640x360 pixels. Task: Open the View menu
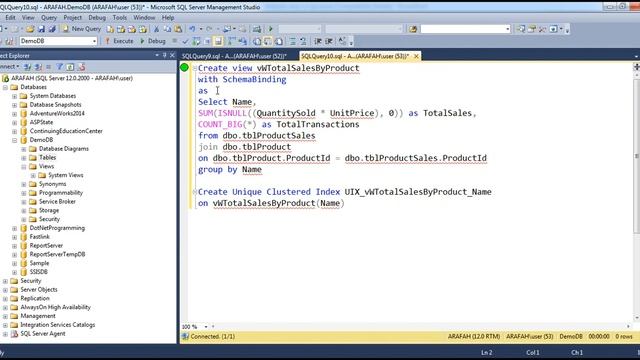click(28, 18)
